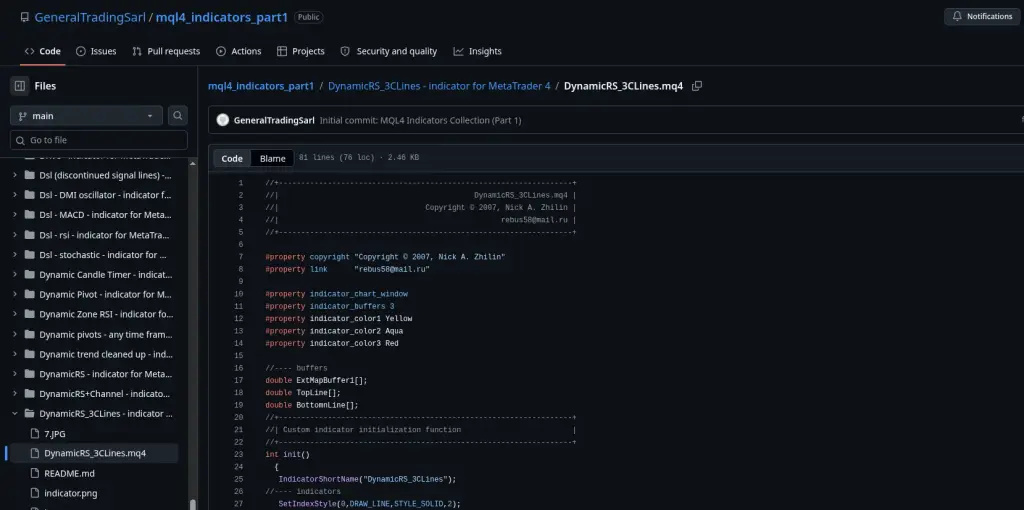
Task: Focus the Go to file input
Action: click(x=99, y=140)
